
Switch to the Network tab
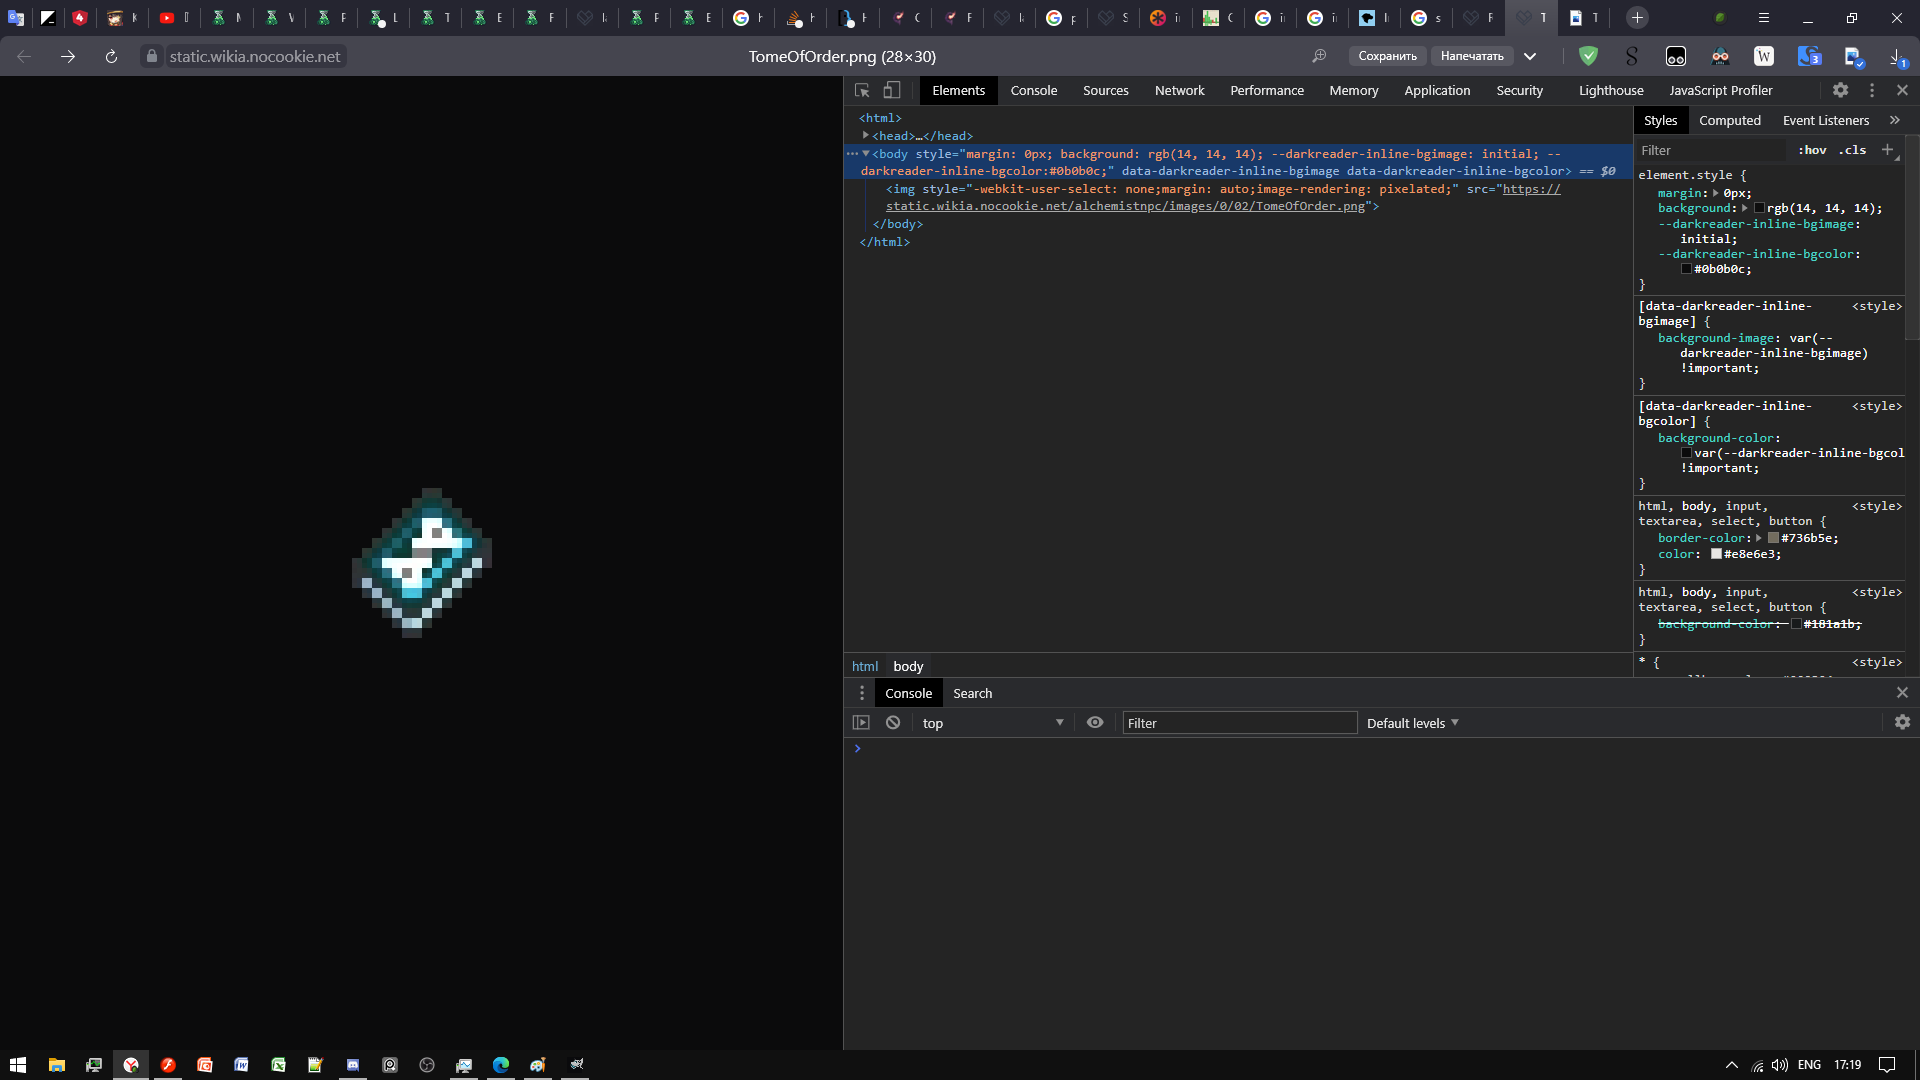[1179, 90]
